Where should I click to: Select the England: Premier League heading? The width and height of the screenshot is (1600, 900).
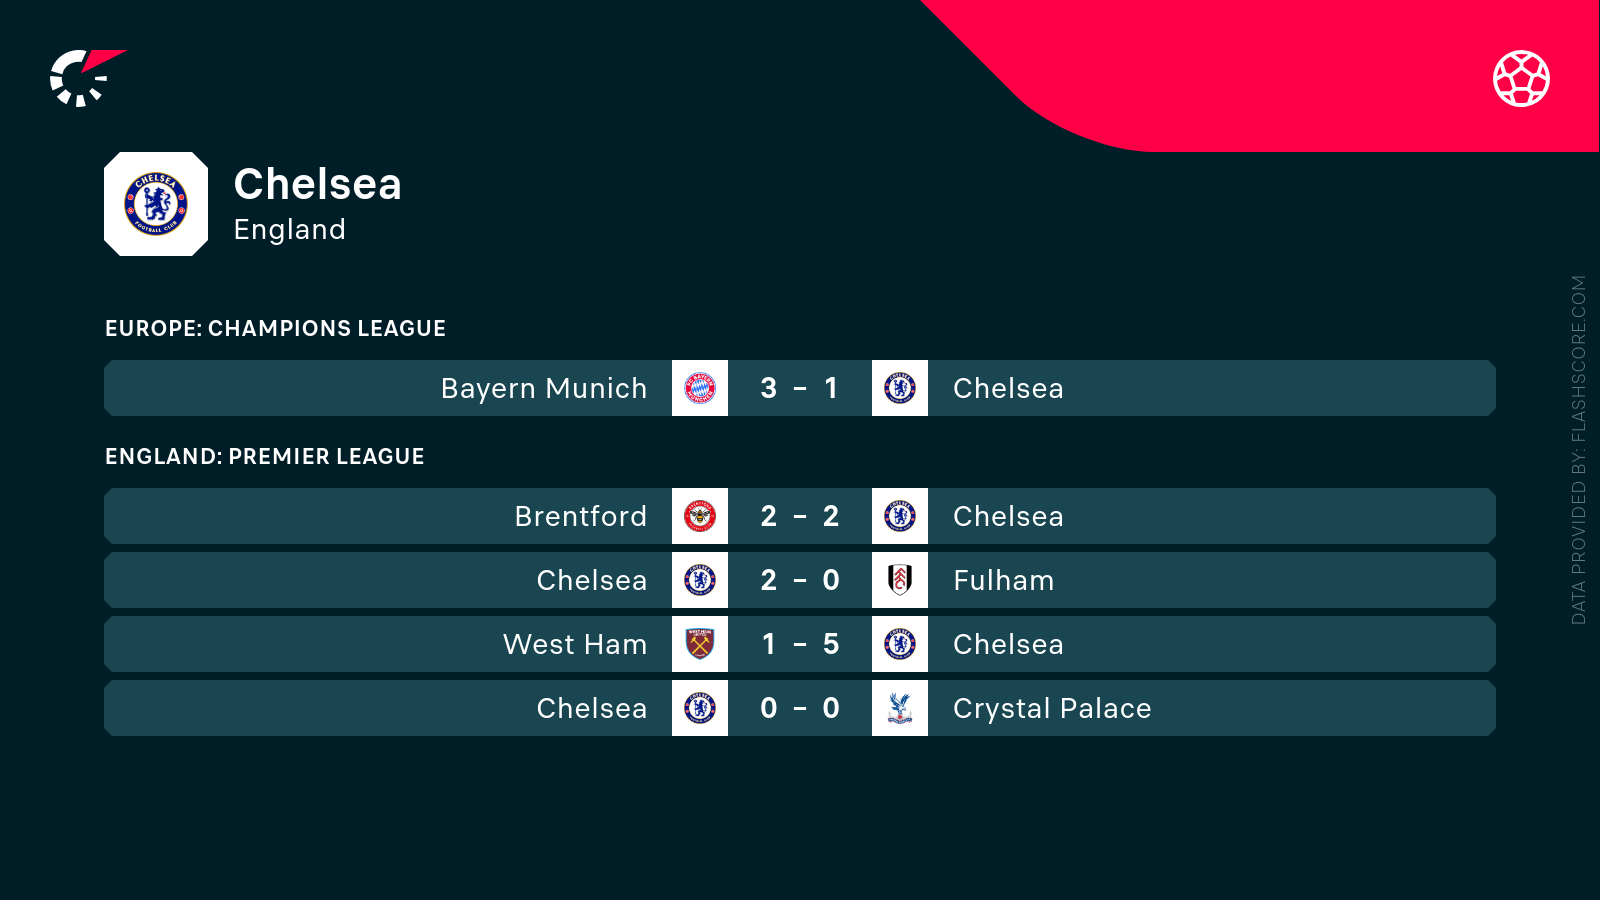pos(265,456)
